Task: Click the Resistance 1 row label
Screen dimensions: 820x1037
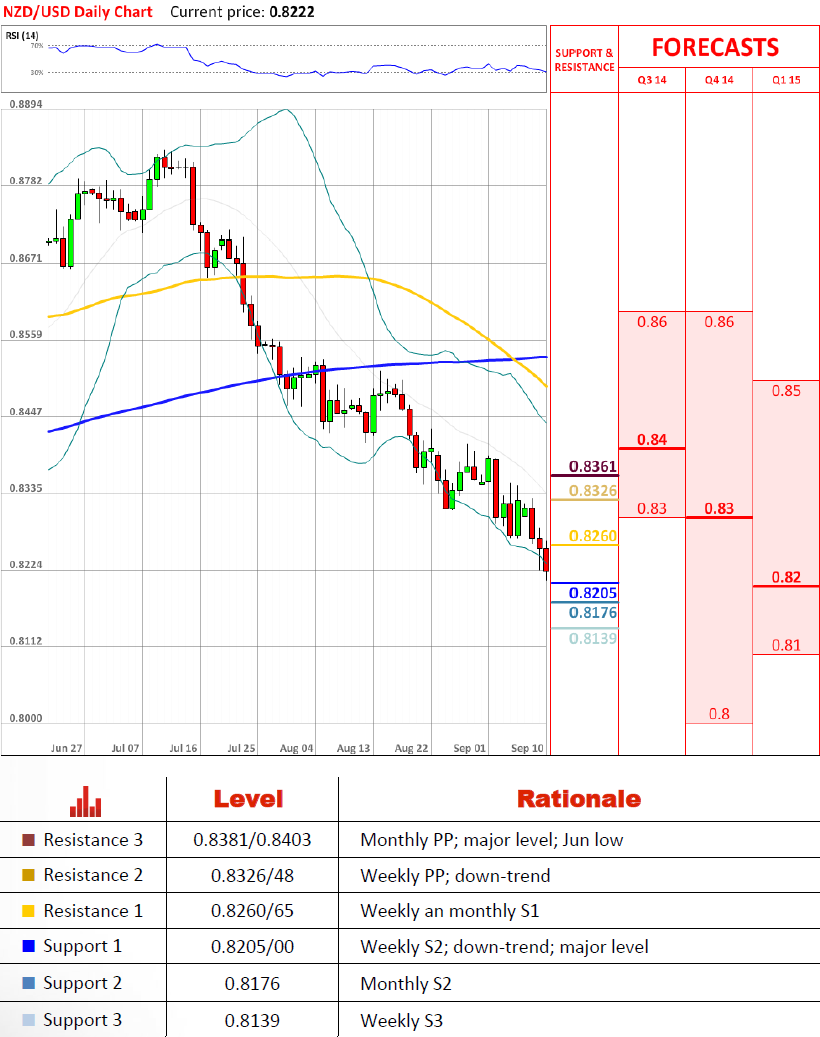Action: pyautogui.click(x=93, y=911)
